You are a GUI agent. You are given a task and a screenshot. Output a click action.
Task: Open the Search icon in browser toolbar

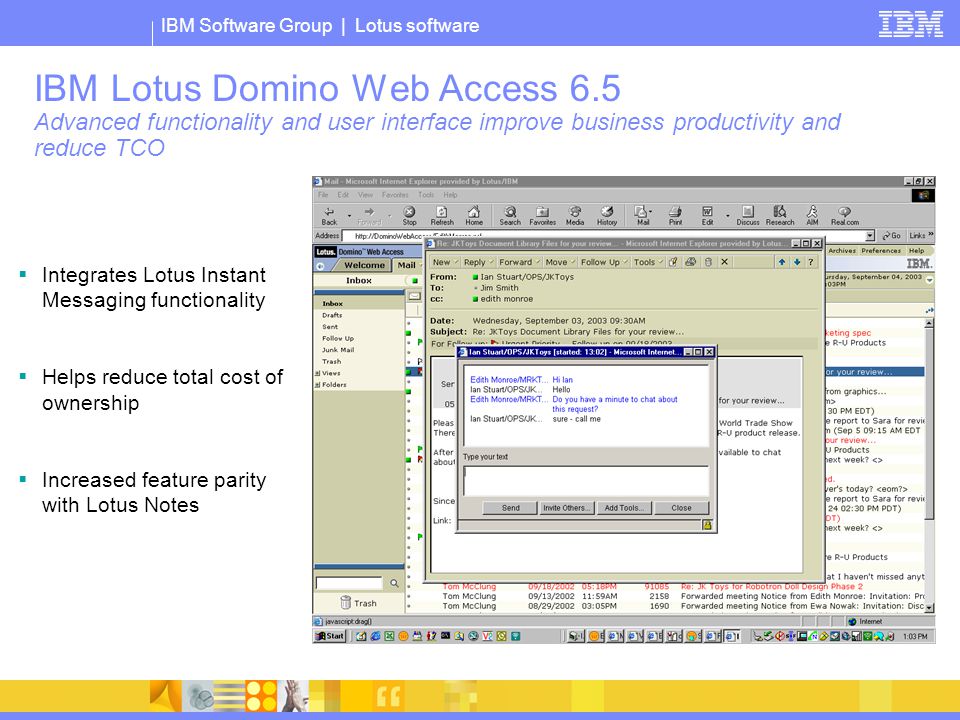(510, 216)
